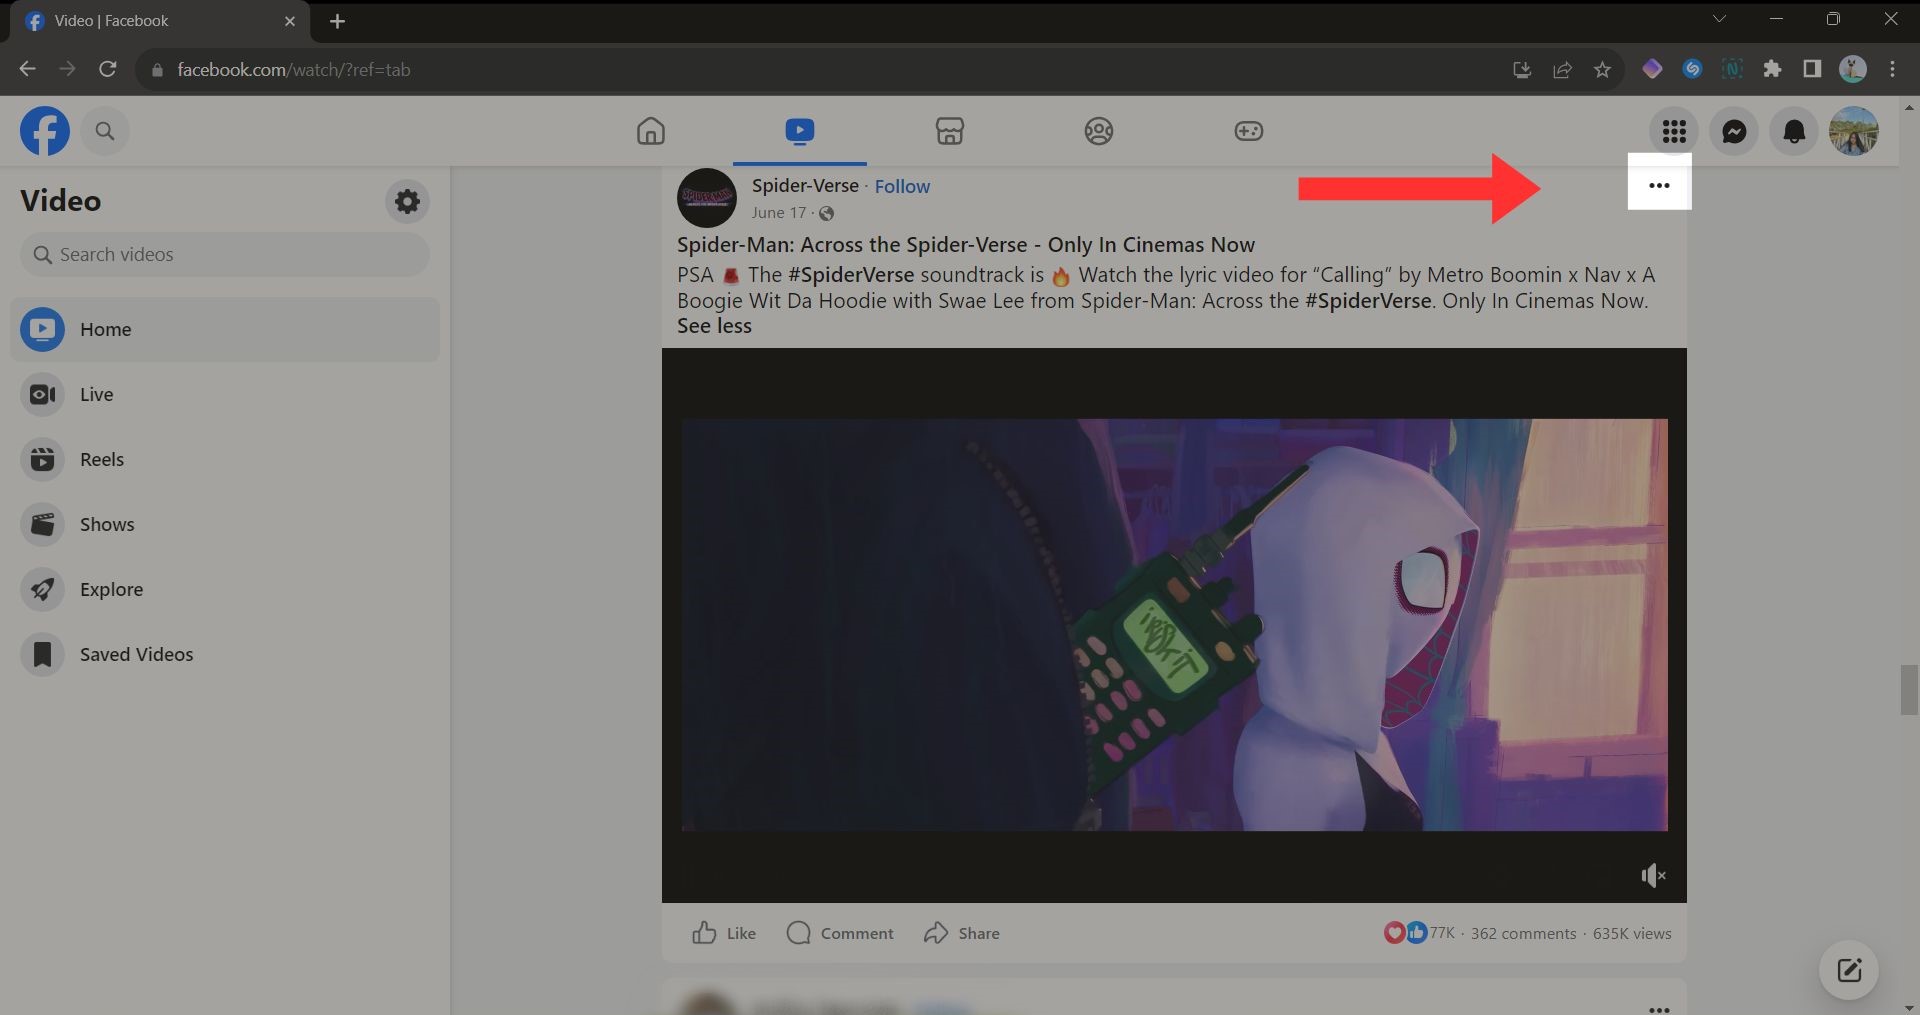Open Reels in Video sidebar
Screen dimensions: 1920x1015
[225, 459]
